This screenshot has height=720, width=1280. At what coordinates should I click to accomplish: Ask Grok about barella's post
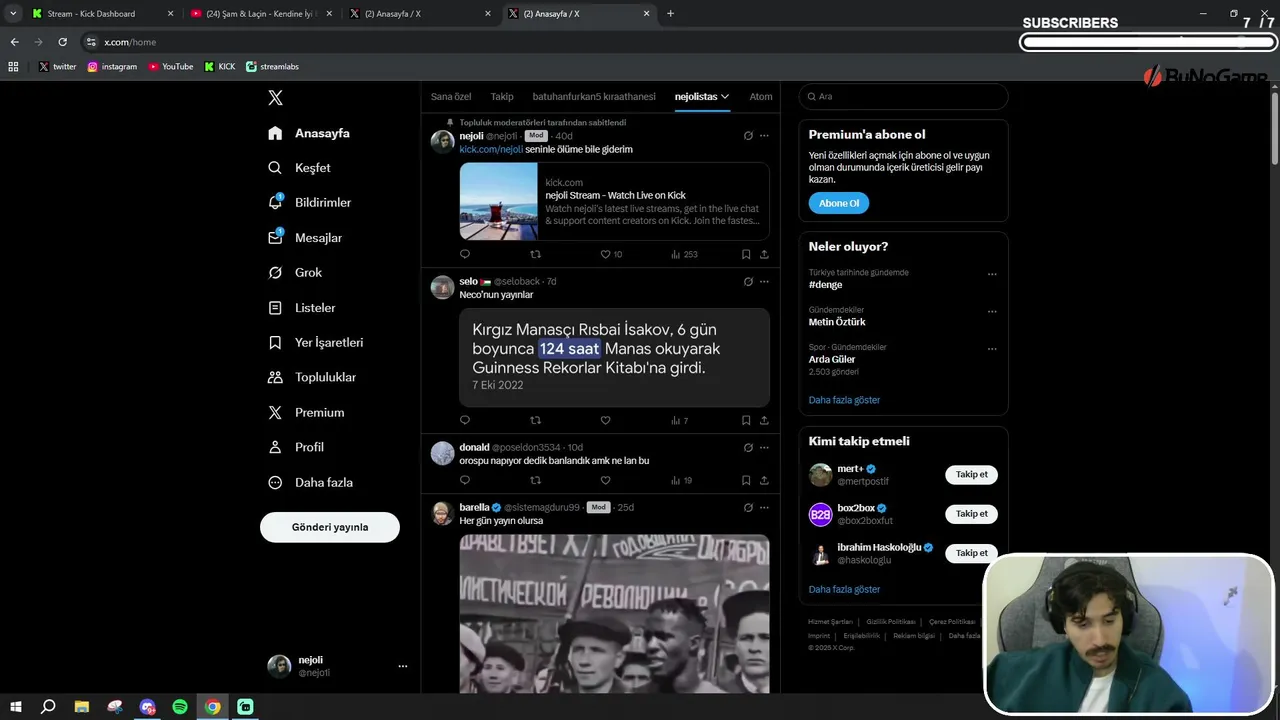(x=748, y=507)
